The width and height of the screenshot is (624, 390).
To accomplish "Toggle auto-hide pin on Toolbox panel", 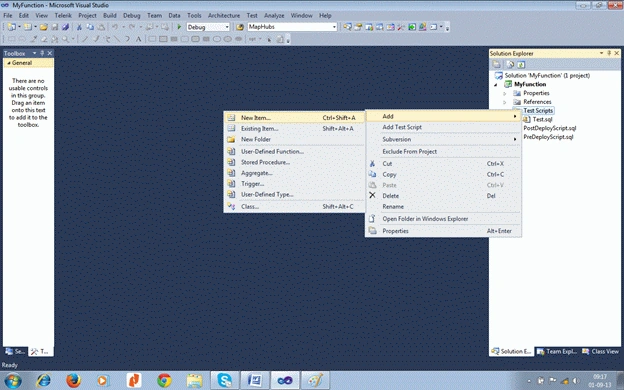I will (42, 53).
